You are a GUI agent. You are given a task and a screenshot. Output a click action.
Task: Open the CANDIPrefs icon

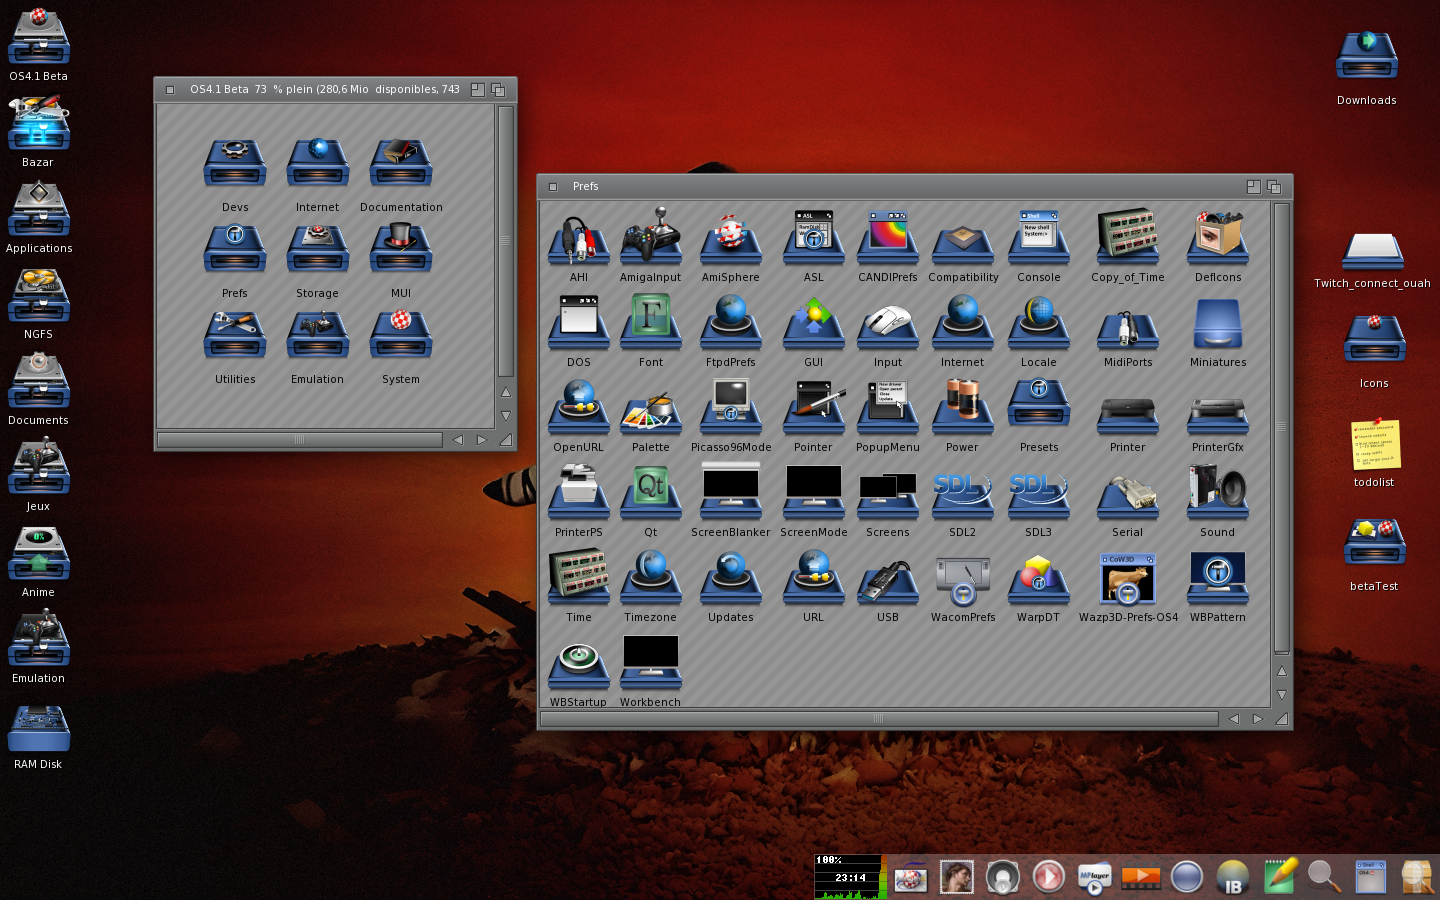887,238
